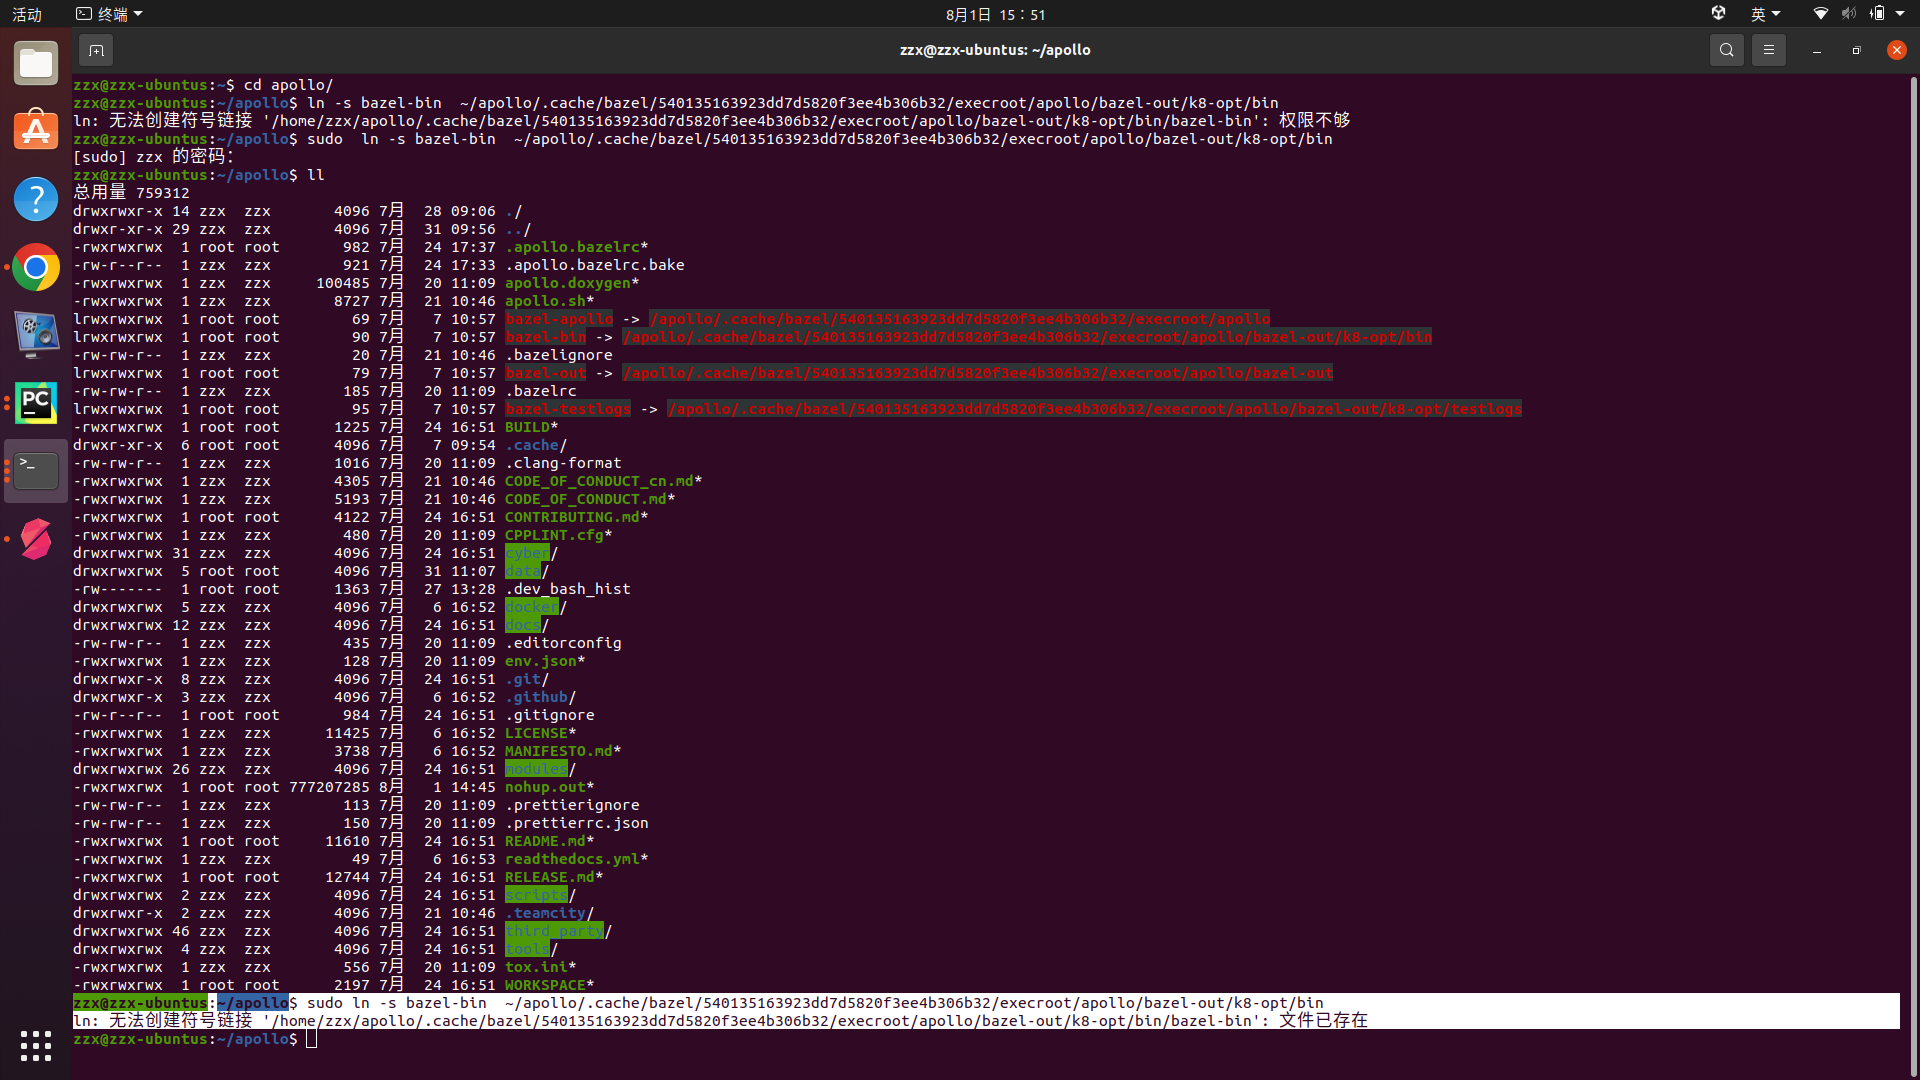Click 活动 in the top bar

[26, 13]
